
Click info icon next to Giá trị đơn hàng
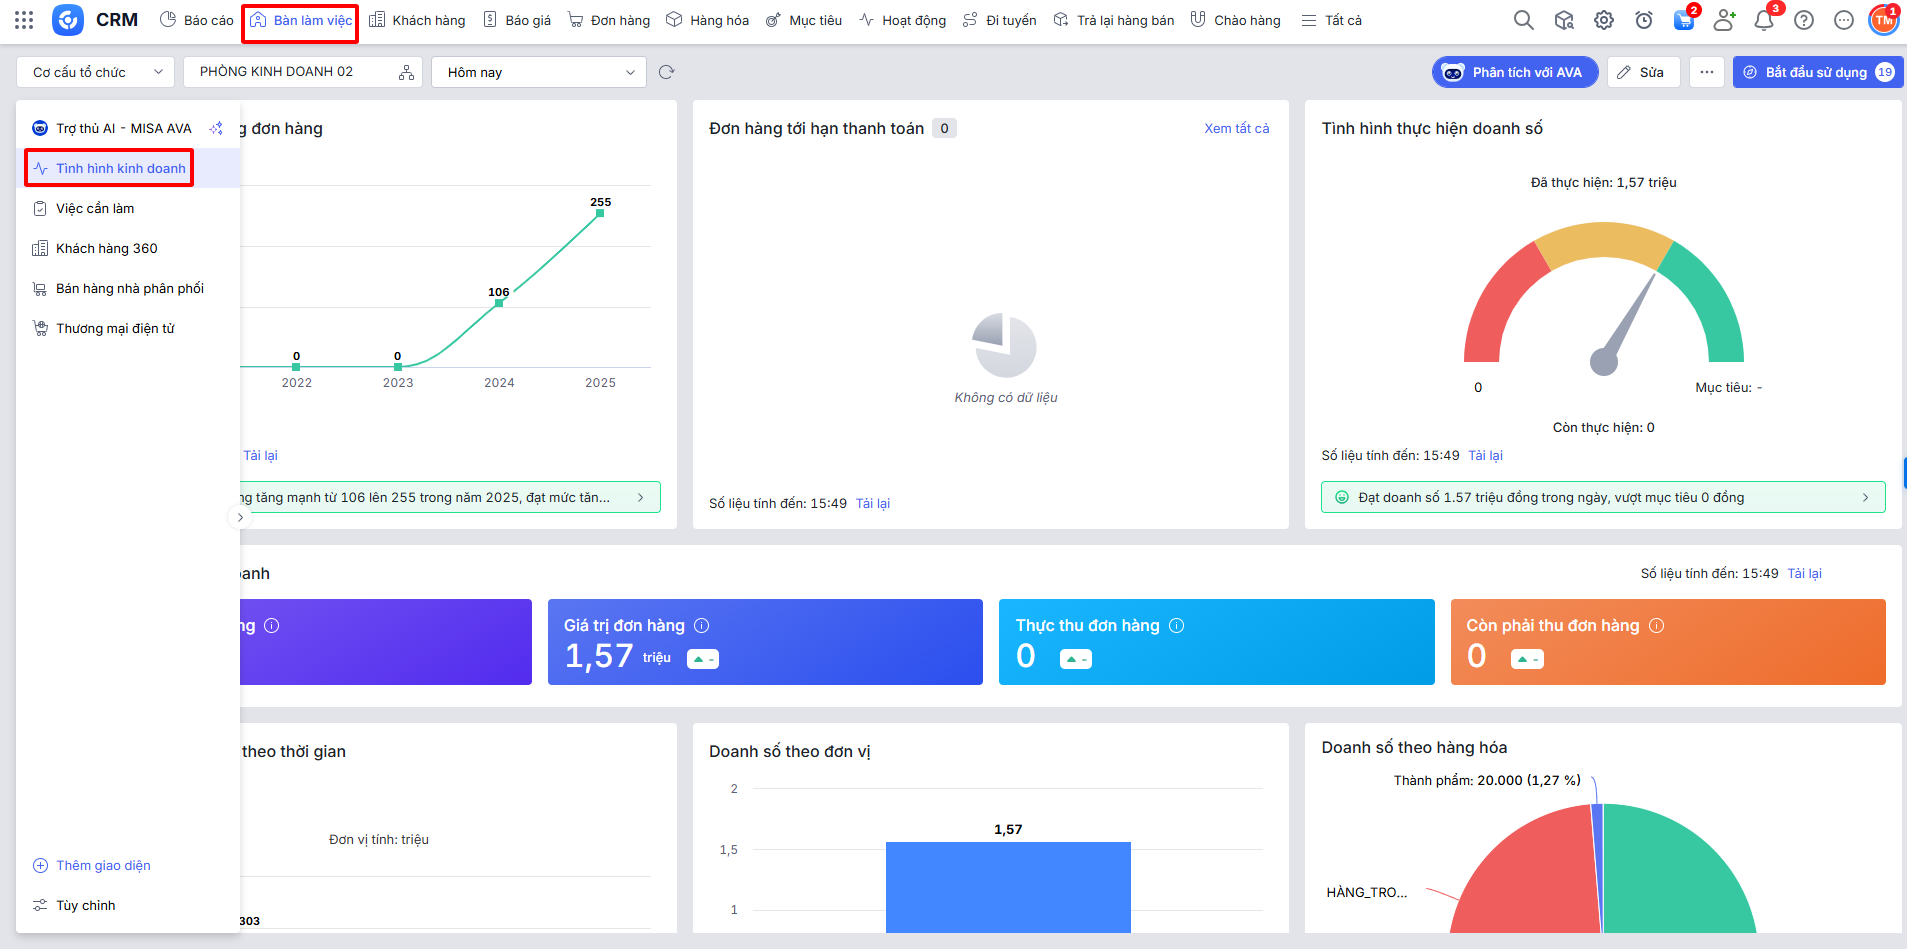tap(702, 626)
